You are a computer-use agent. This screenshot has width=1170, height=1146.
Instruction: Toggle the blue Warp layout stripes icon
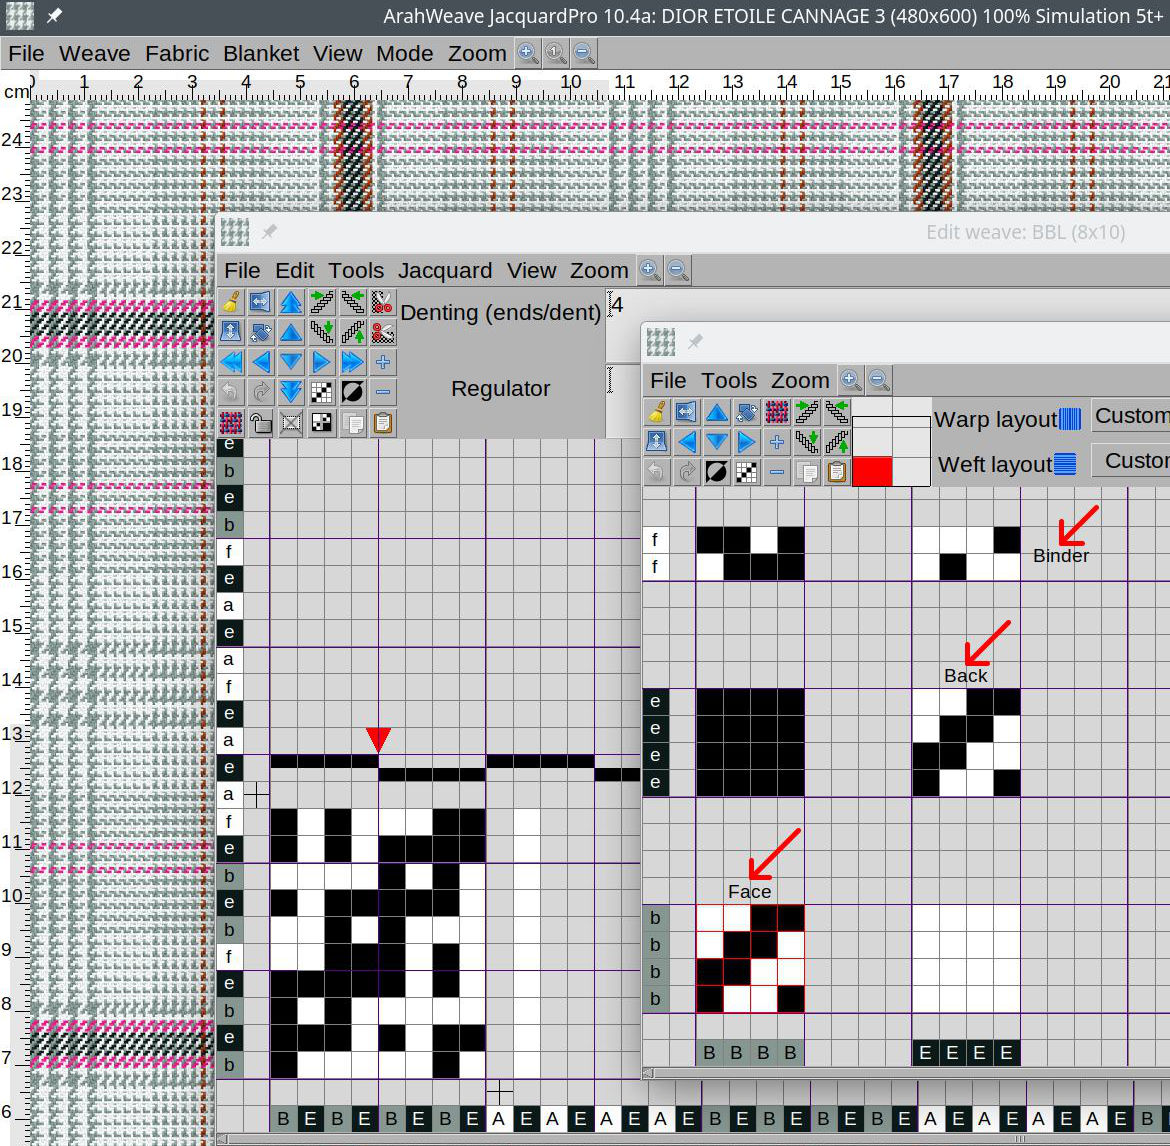[x=1069, y=419]
